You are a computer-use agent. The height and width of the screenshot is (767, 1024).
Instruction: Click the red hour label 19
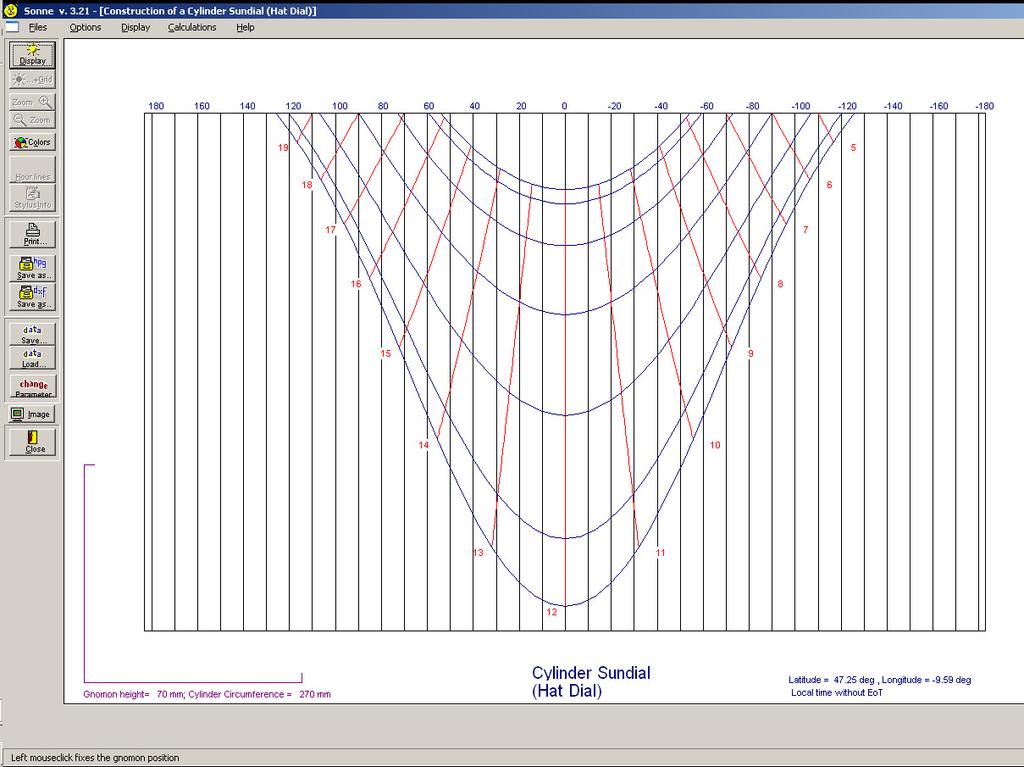[x=283, y=148]
